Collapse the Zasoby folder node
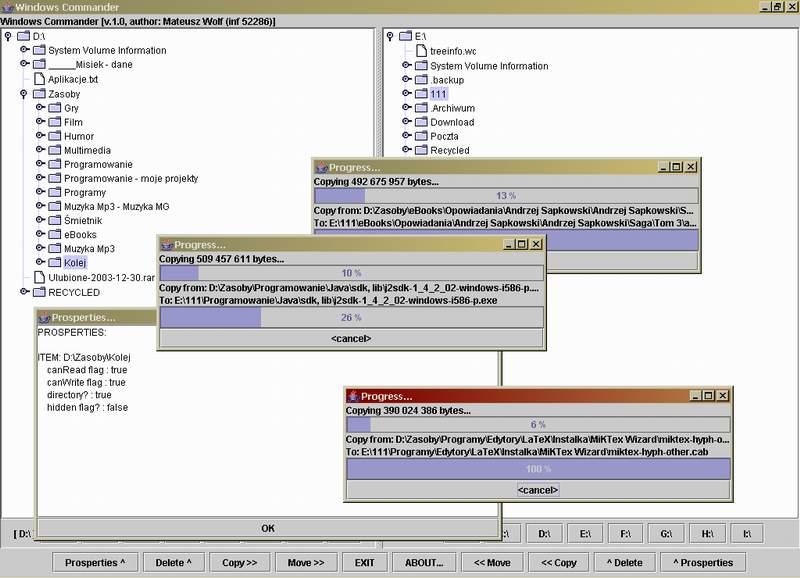800x578 pixels. (x=23, y=94)
